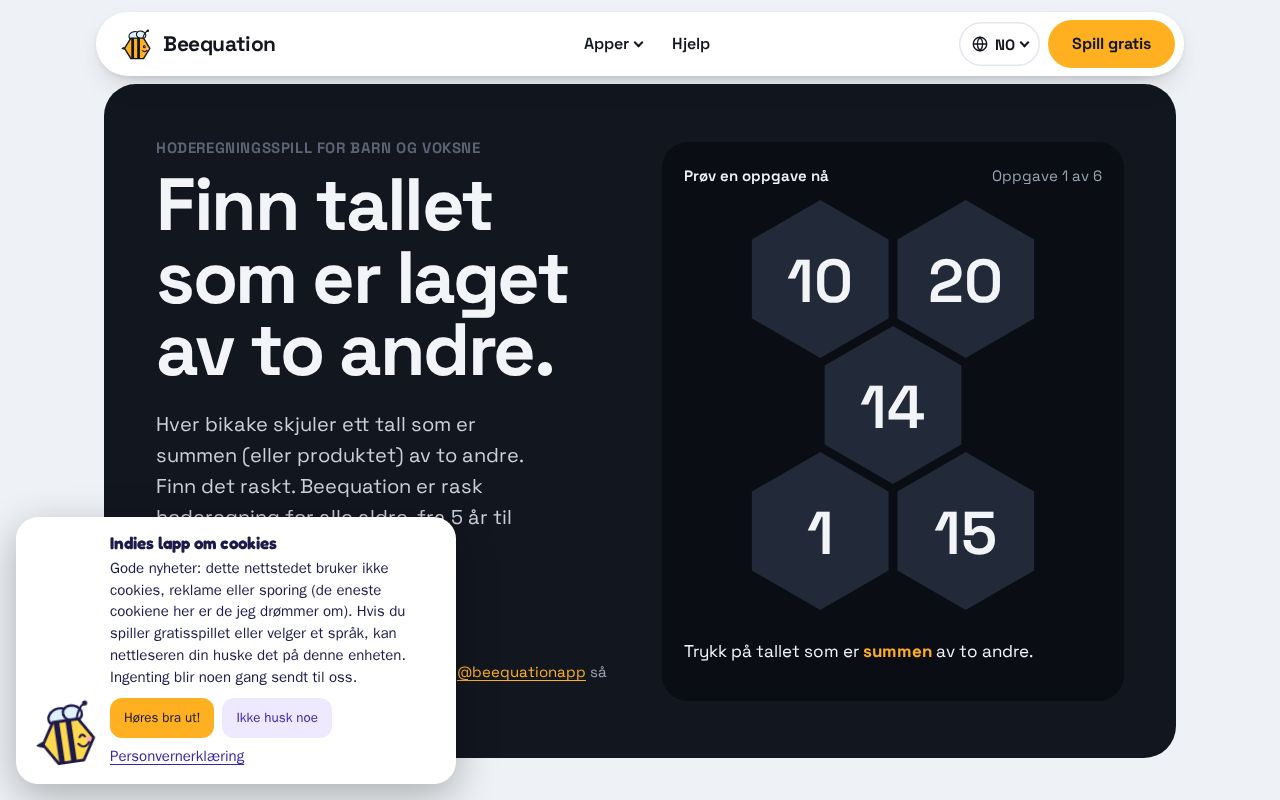Open the Personvernerklæring link

177,756
